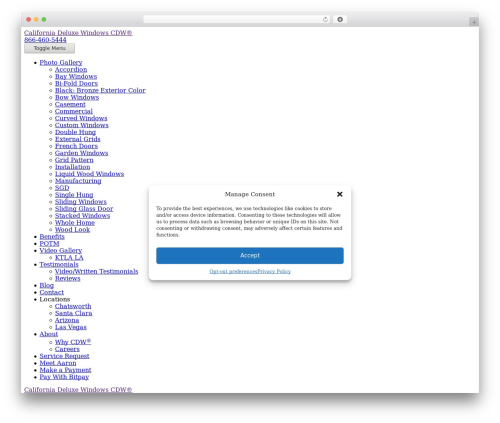Open Garden Windows link
Screen dimensions: 500x423
pos(81,153)
